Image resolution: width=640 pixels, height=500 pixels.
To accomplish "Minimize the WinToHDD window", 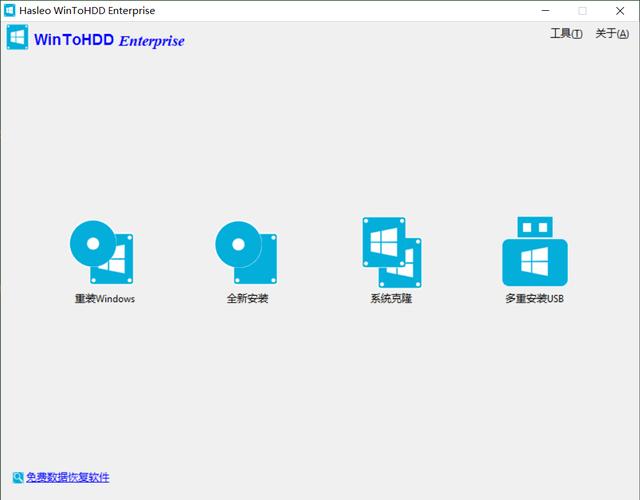I will (545, 11).
